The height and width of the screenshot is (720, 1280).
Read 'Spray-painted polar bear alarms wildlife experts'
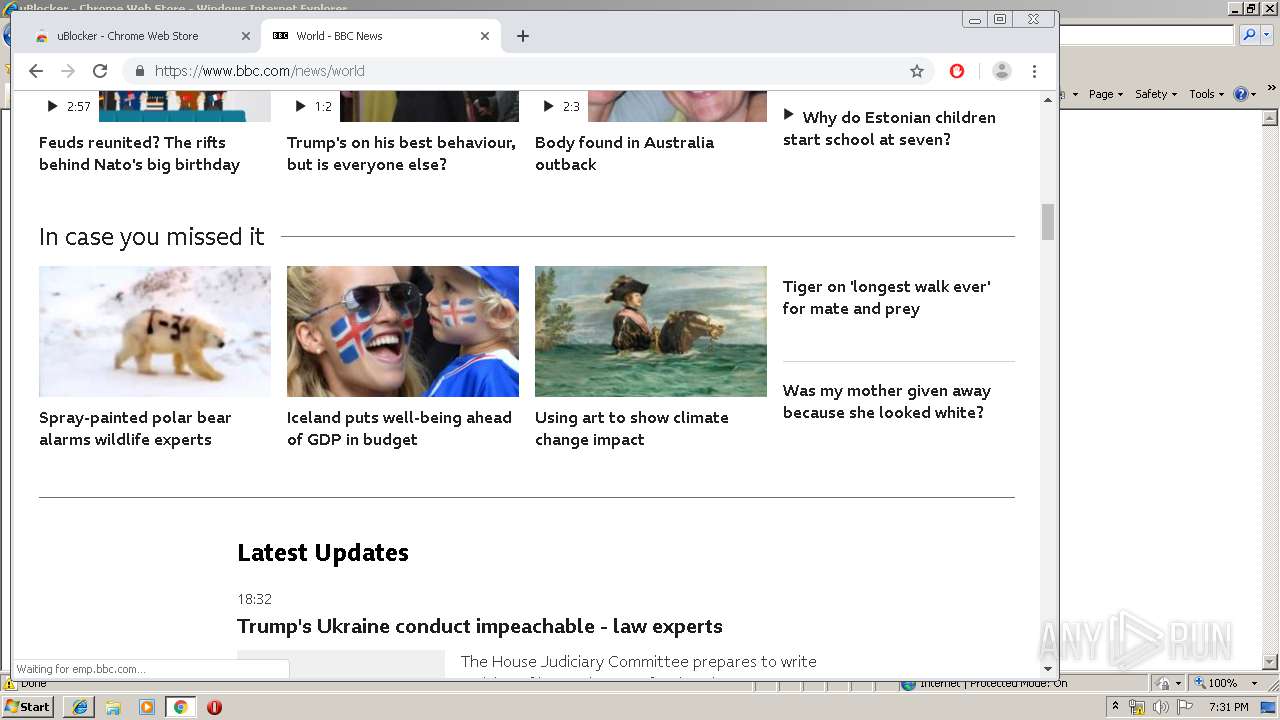(x=135, y=428)
